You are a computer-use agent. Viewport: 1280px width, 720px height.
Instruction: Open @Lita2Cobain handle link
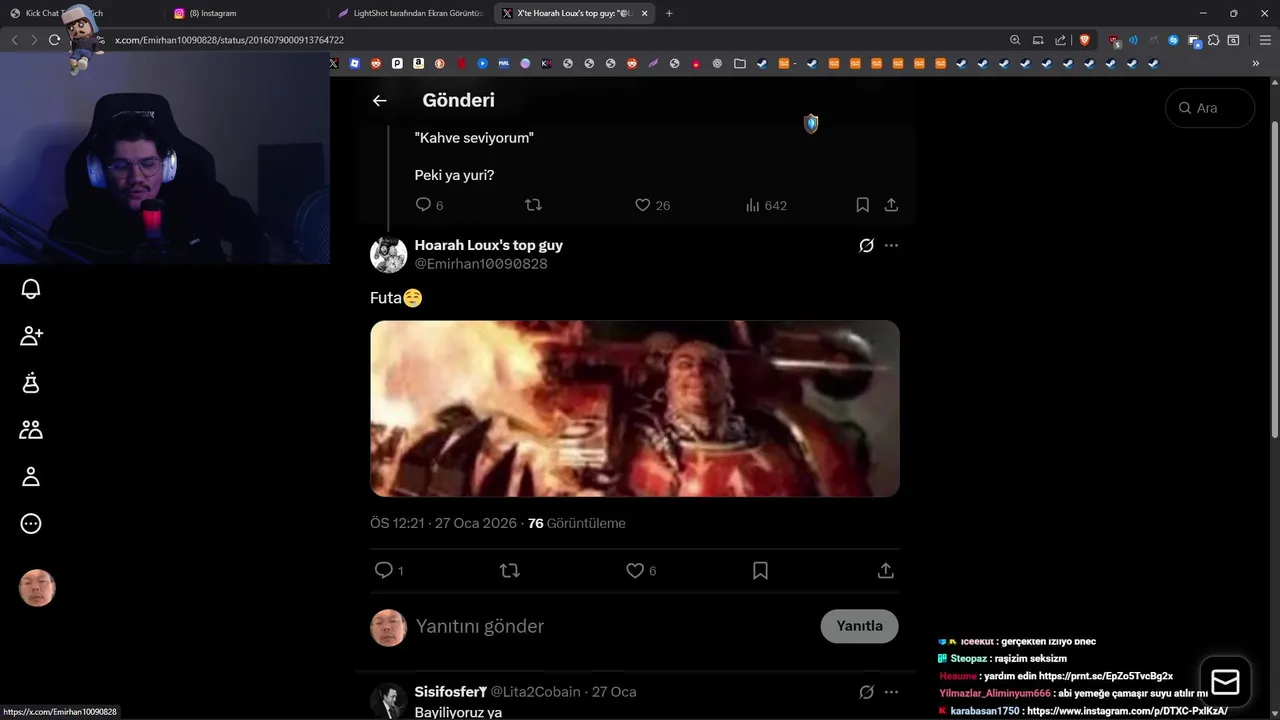tap(535, 692)
